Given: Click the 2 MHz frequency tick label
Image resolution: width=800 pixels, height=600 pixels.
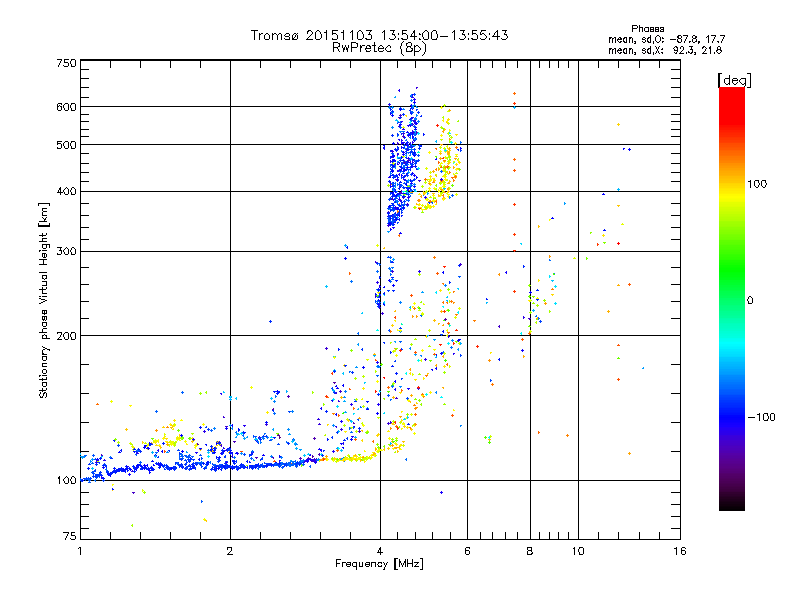Looking at the screenshot, I should click(230, 551).
